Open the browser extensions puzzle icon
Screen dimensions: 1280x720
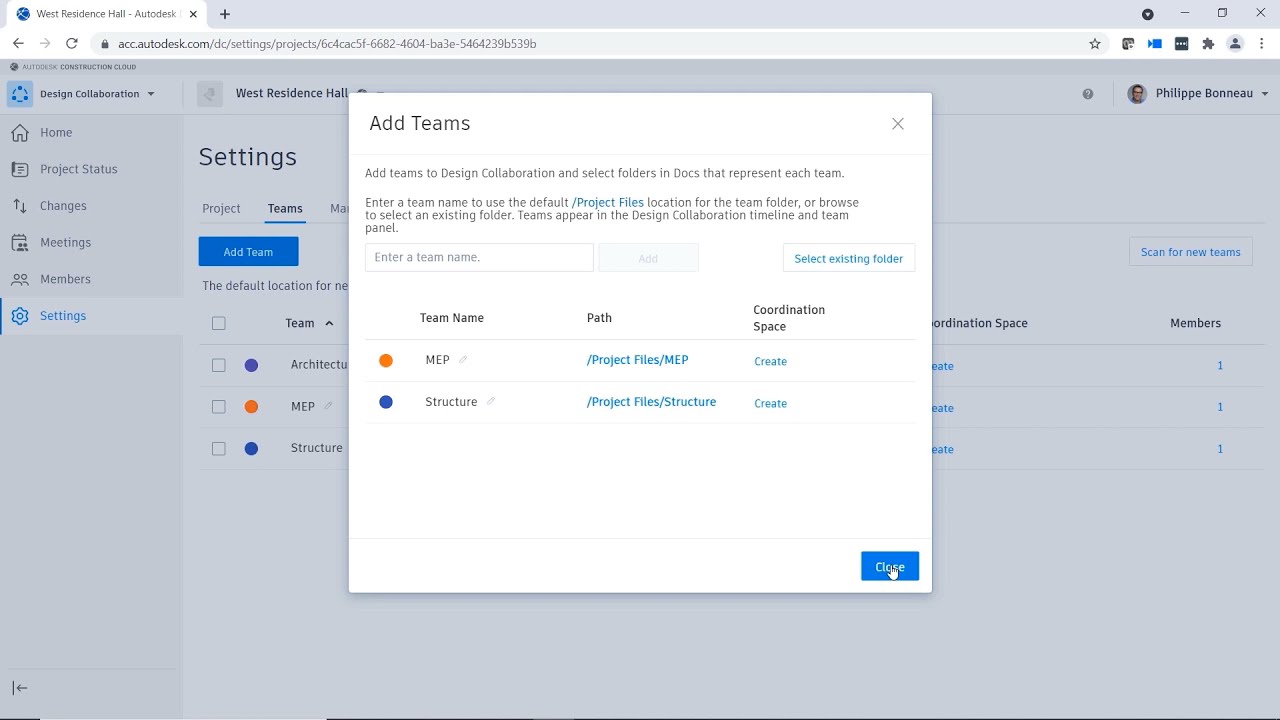coord(1208,44)
